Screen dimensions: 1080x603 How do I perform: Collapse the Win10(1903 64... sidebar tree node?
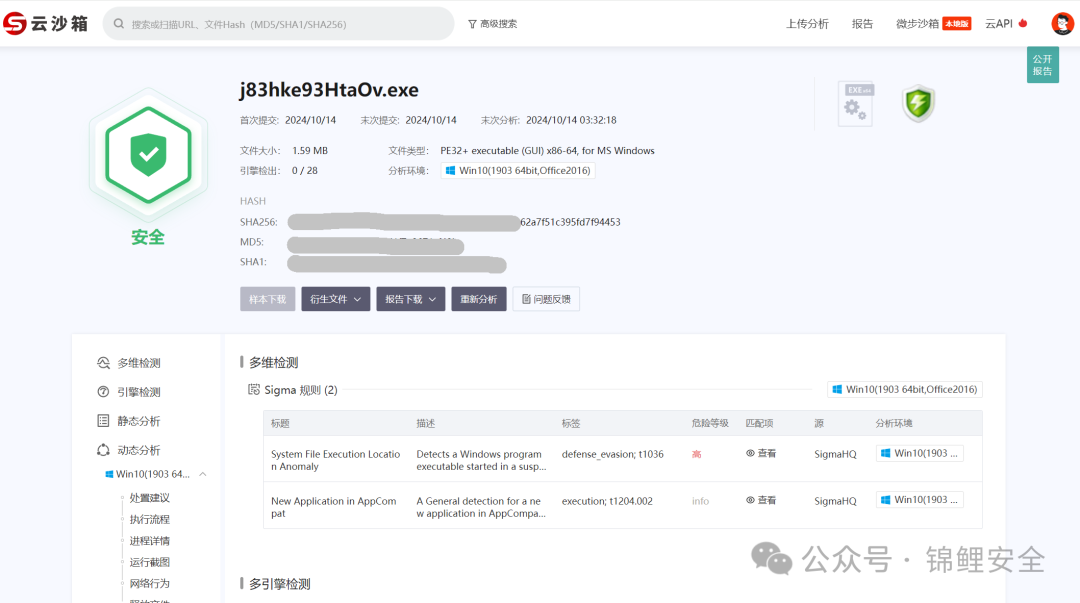(202, 474)
